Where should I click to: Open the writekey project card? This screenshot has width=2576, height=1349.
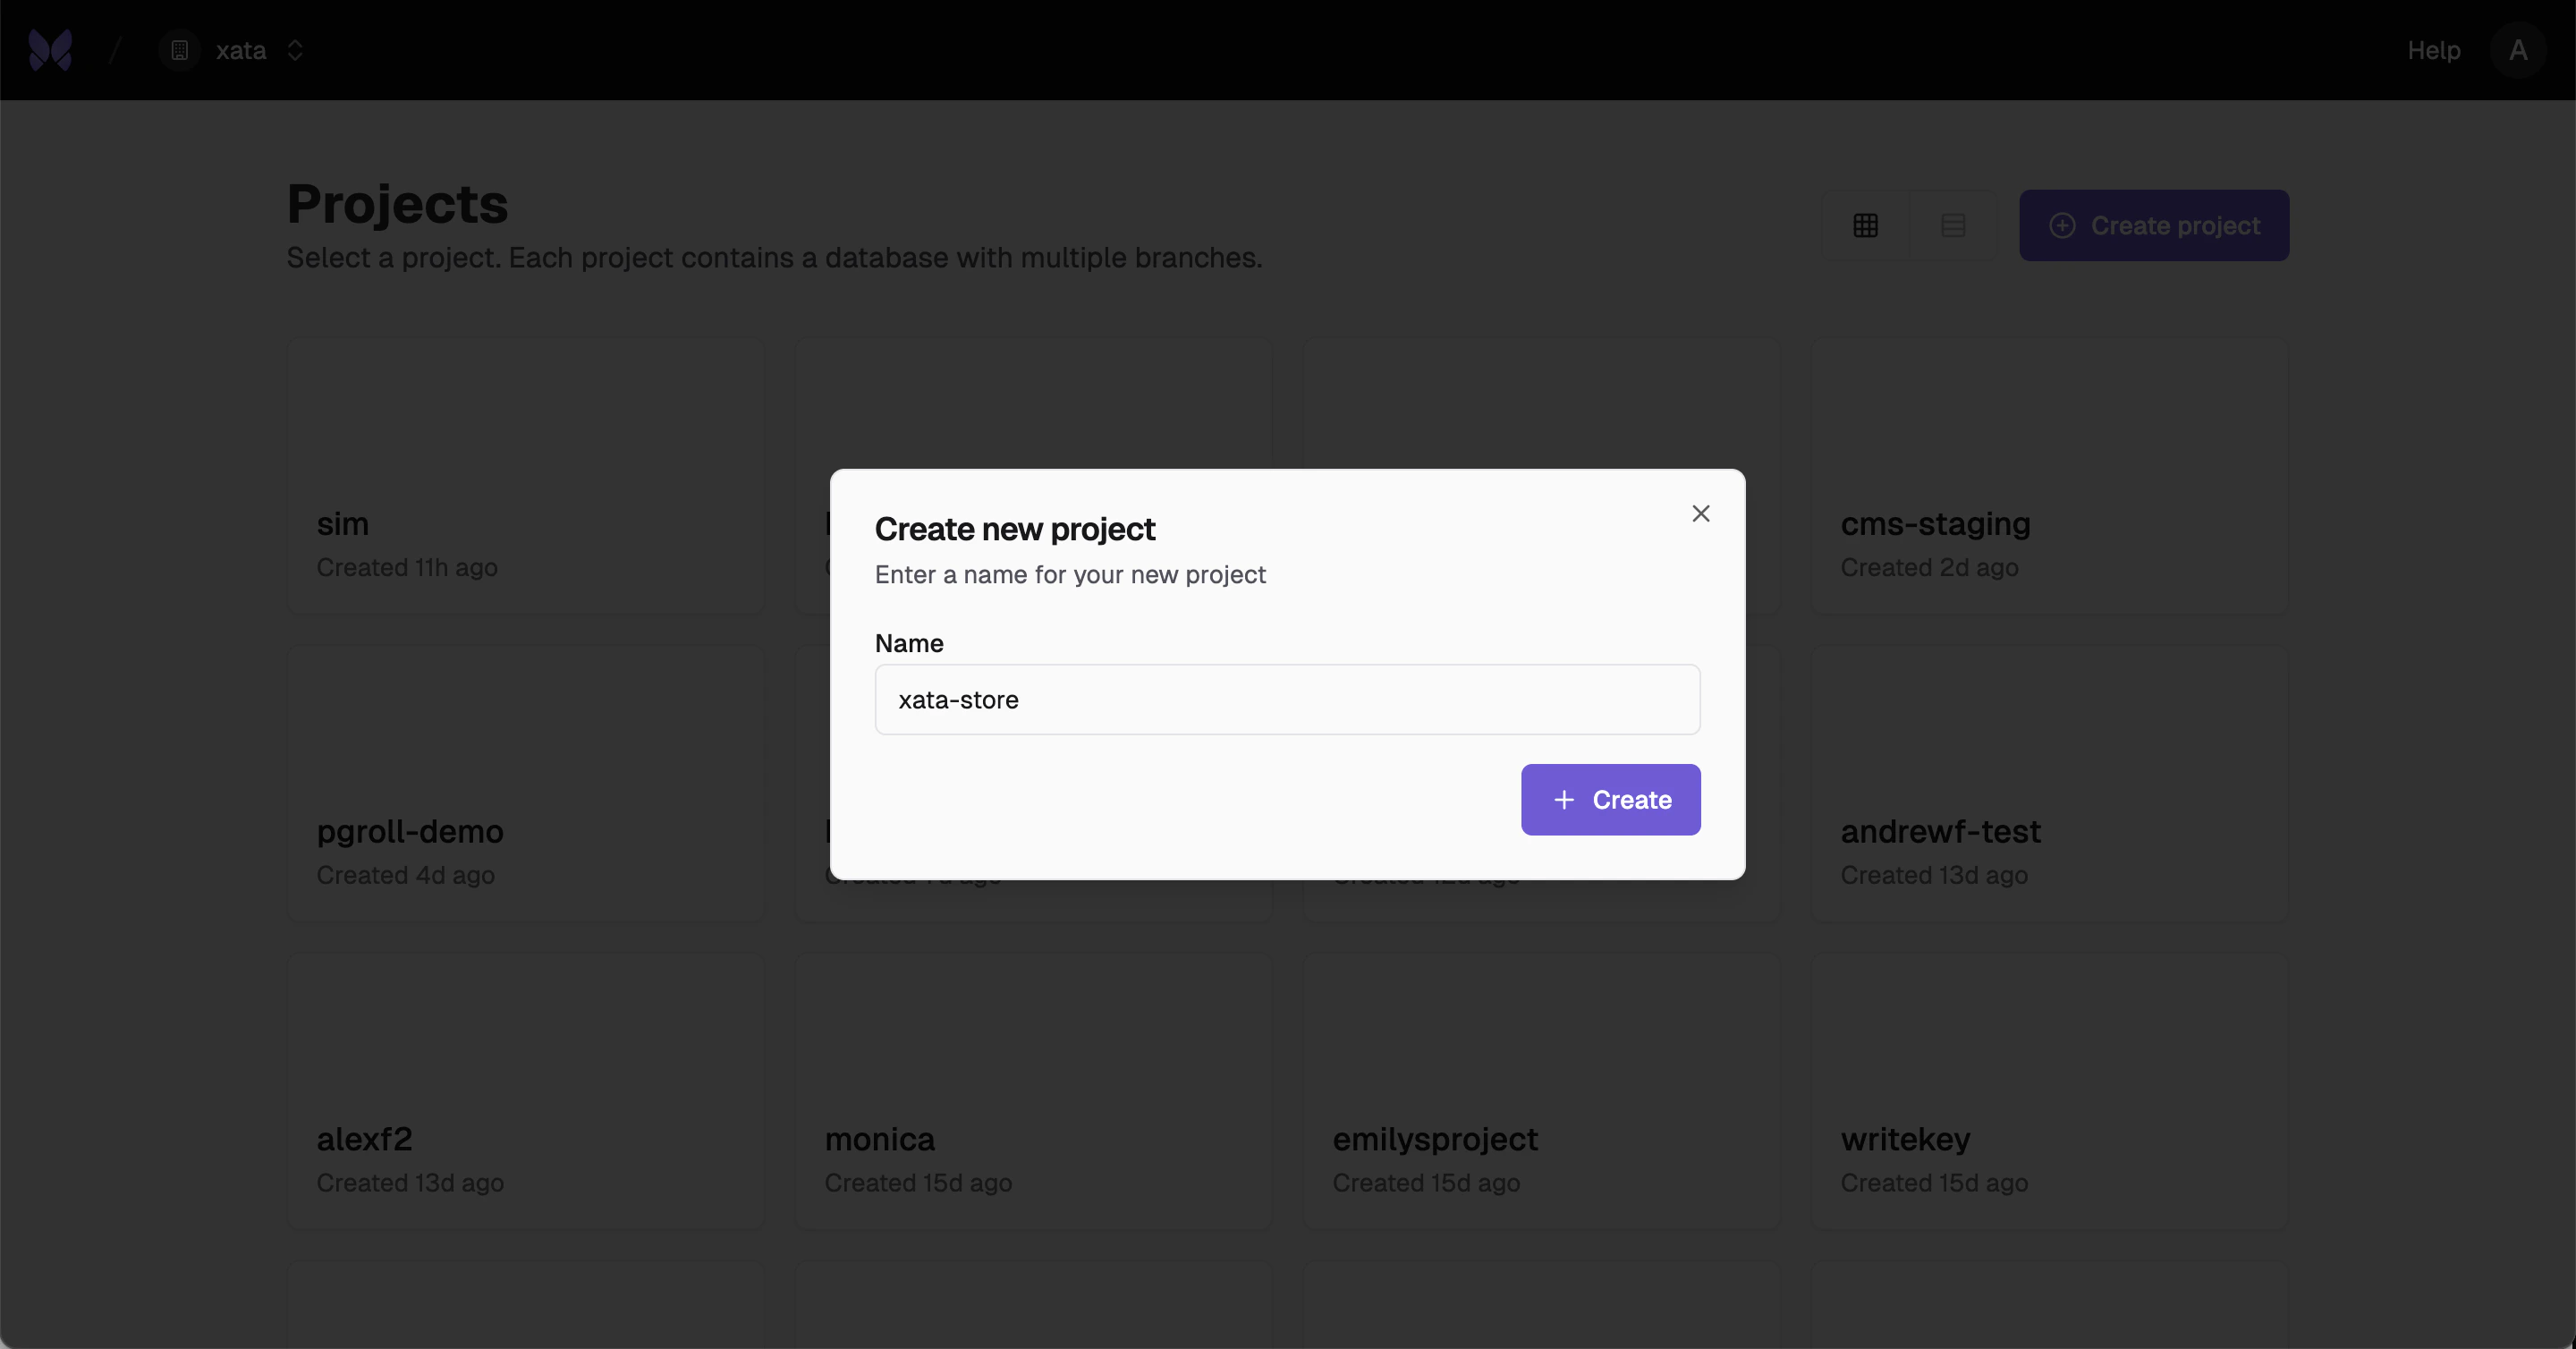pos(2050,1090)
